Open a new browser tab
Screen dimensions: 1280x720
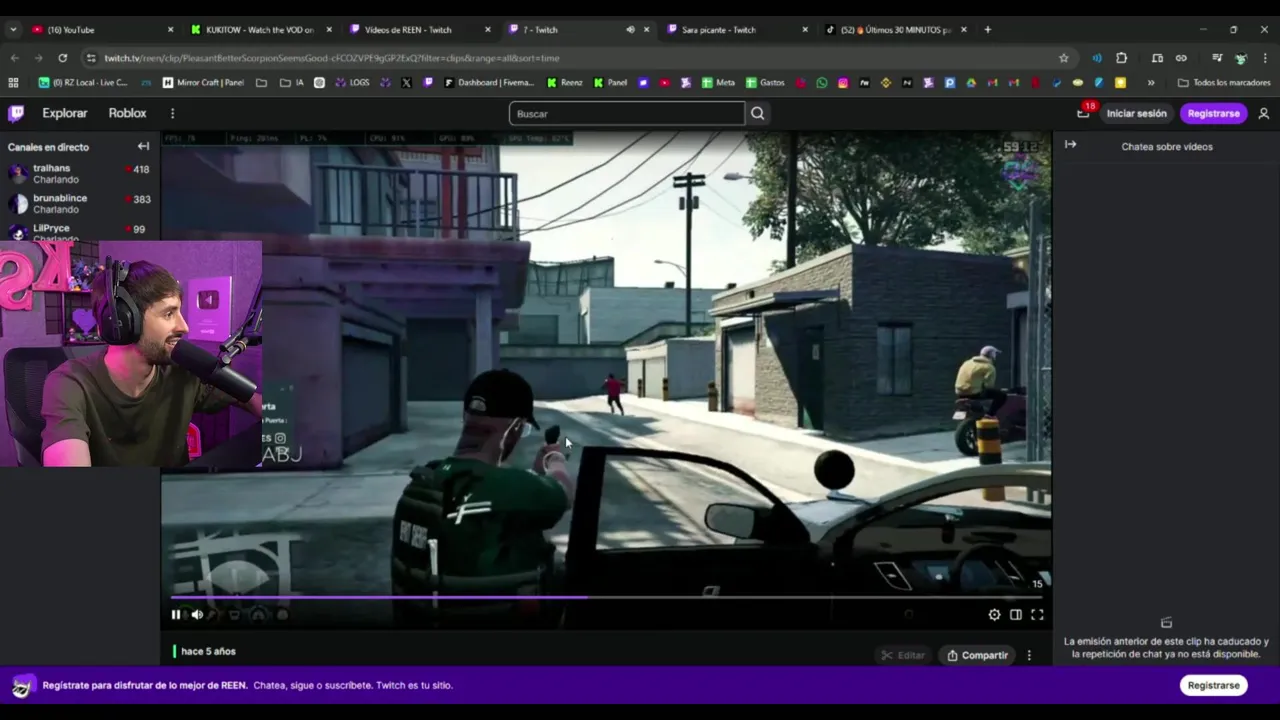[x=988, y=30]
